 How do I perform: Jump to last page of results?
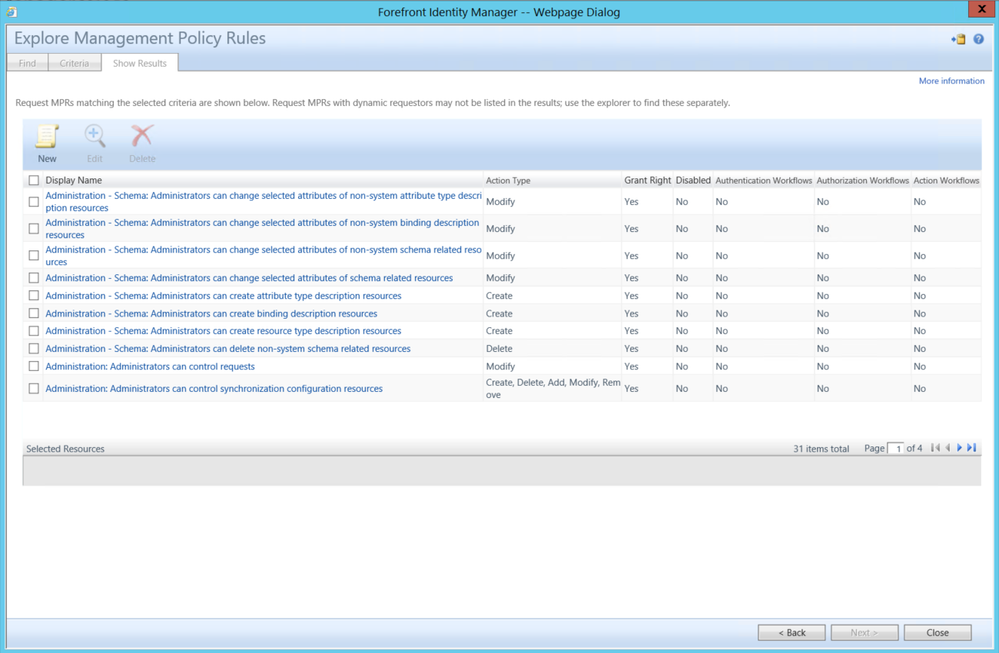(x=972, y=448)
